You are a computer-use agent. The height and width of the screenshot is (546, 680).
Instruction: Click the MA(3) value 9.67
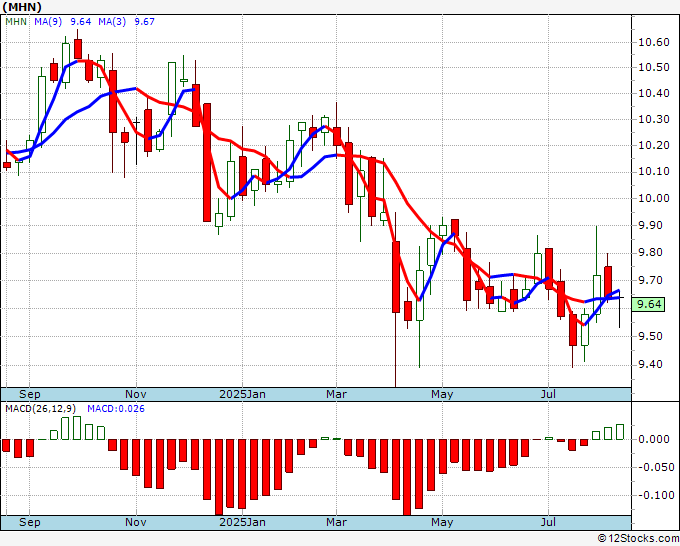pyautogui.click(x=144, y=22)
